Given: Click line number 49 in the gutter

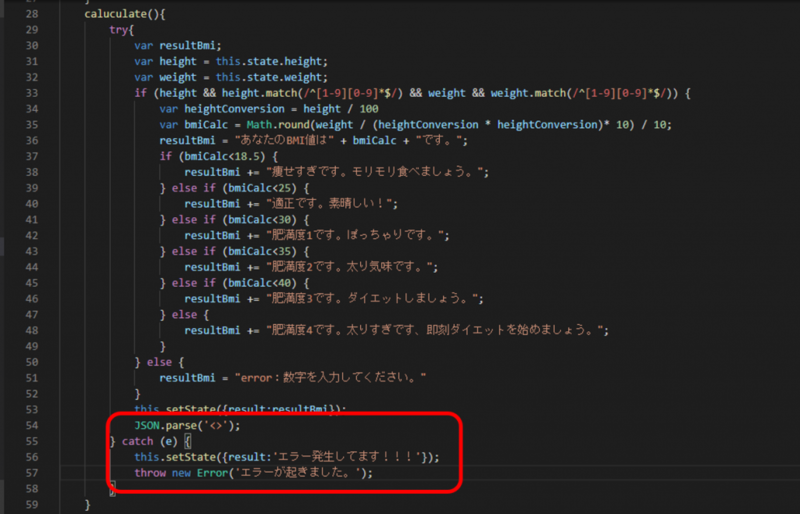Looking at the screenshot, I should pyautogui.click(x=31, y=347).
